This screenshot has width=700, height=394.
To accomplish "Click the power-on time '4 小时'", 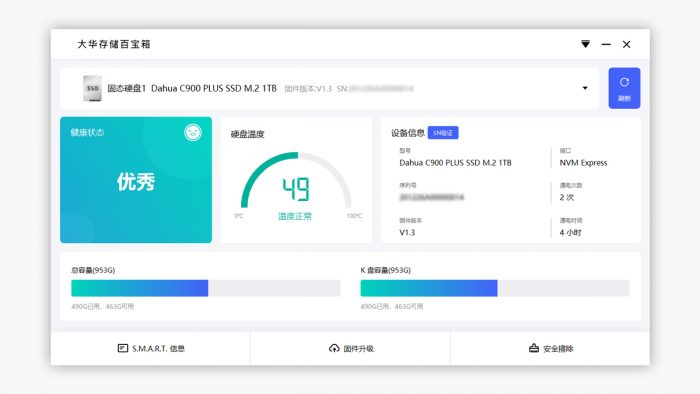I will tap(570, 232).
